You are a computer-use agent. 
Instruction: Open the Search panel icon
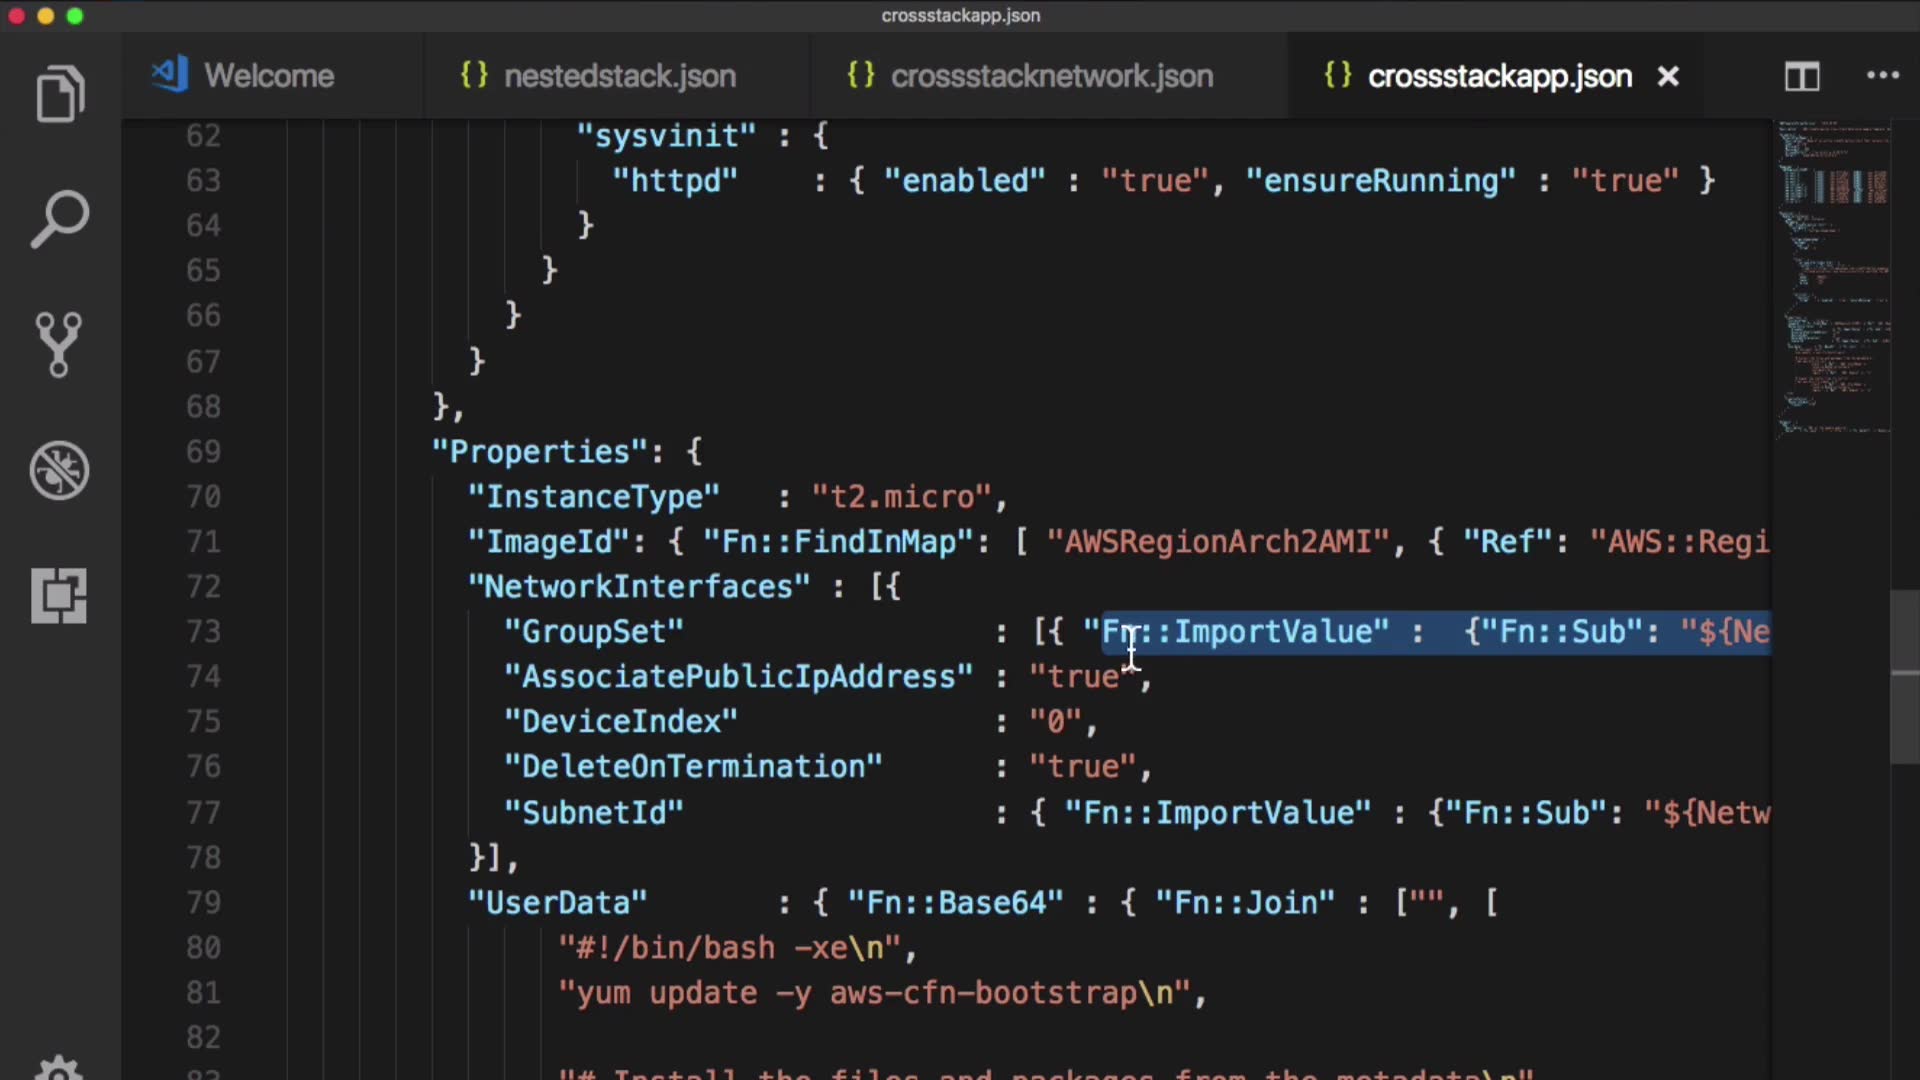[60, 219]
